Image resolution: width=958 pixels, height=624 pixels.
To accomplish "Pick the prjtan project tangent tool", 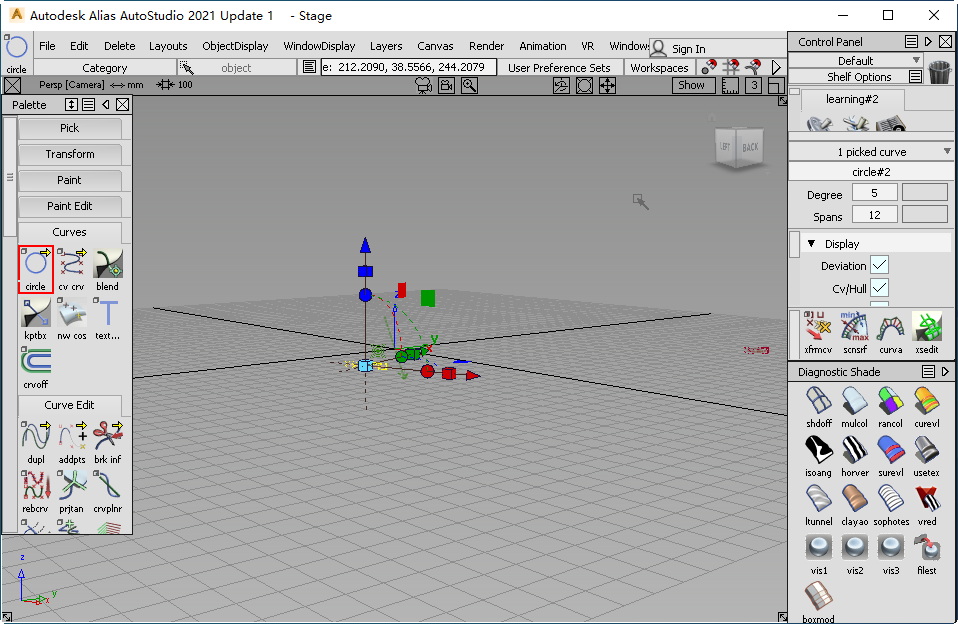I will tap(71, 491).
